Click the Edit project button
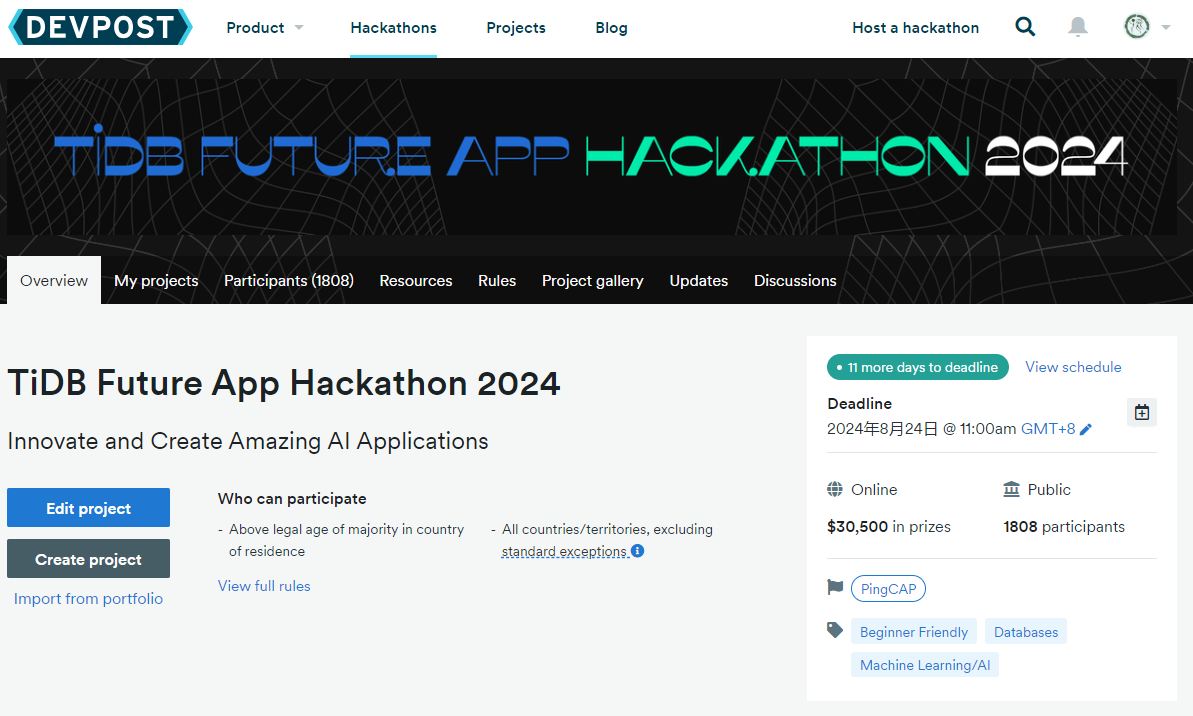The image size is (1193, 716). click(88, 508)
